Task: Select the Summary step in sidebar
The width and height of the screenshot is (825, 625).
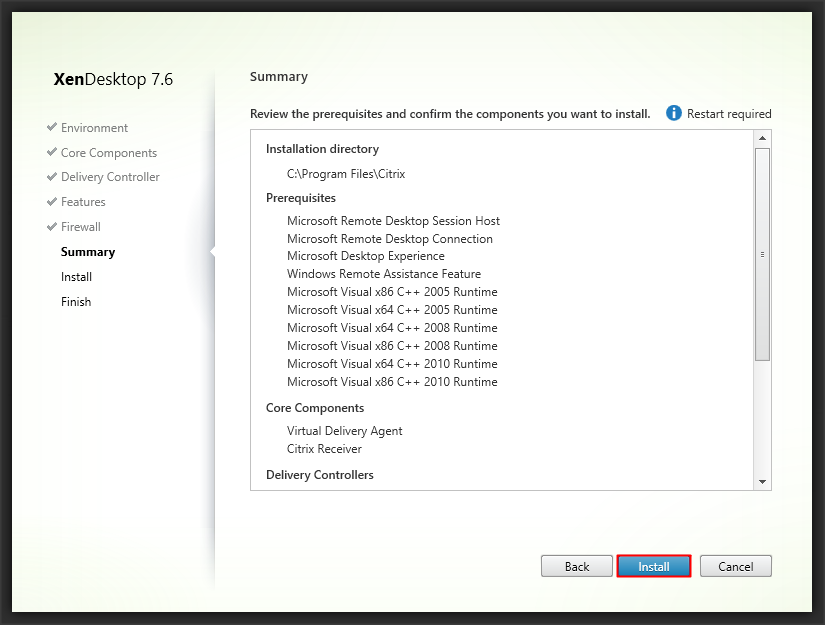Action: pos(88,252)
